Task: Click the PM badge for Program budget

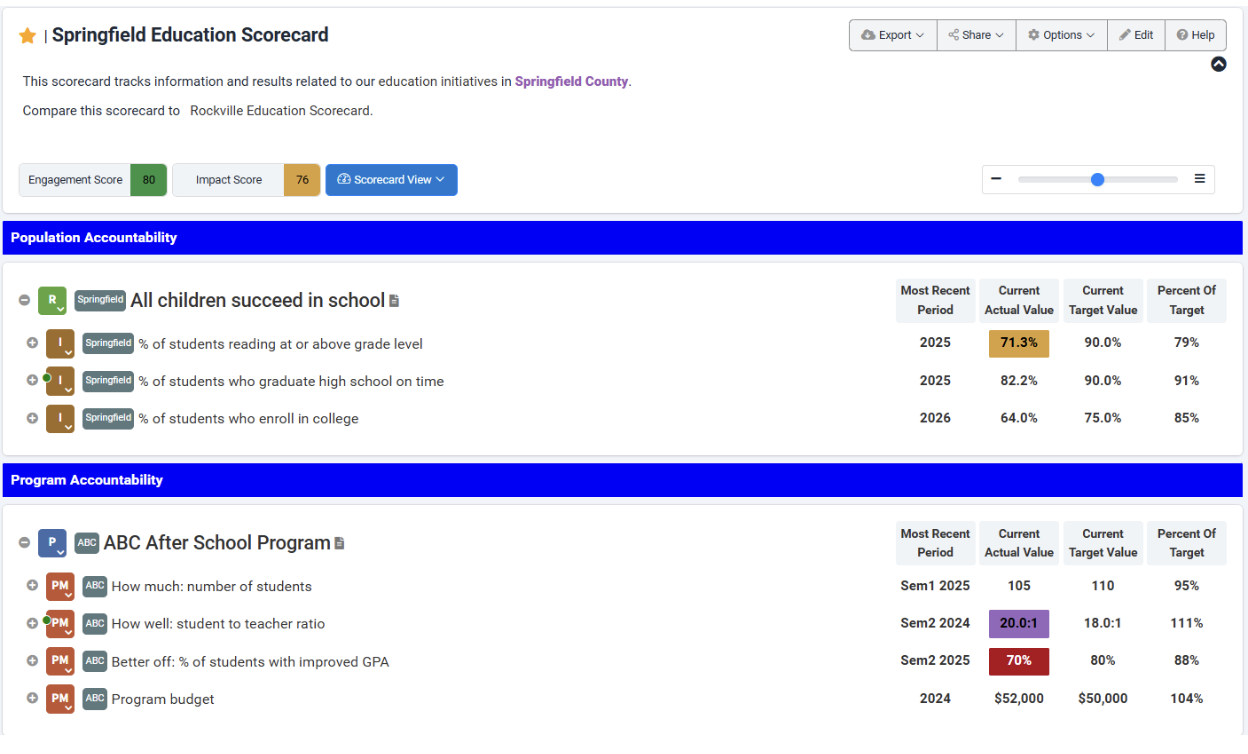Action: coord(60,699)
